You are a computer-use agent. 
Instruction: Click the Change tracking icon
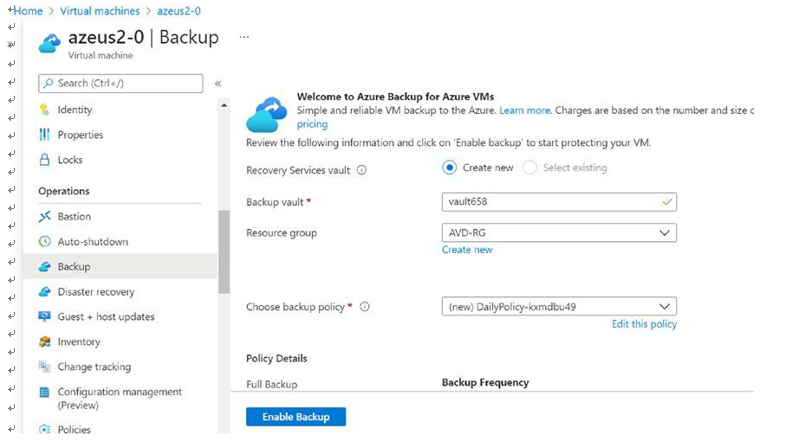pos(44,366)
